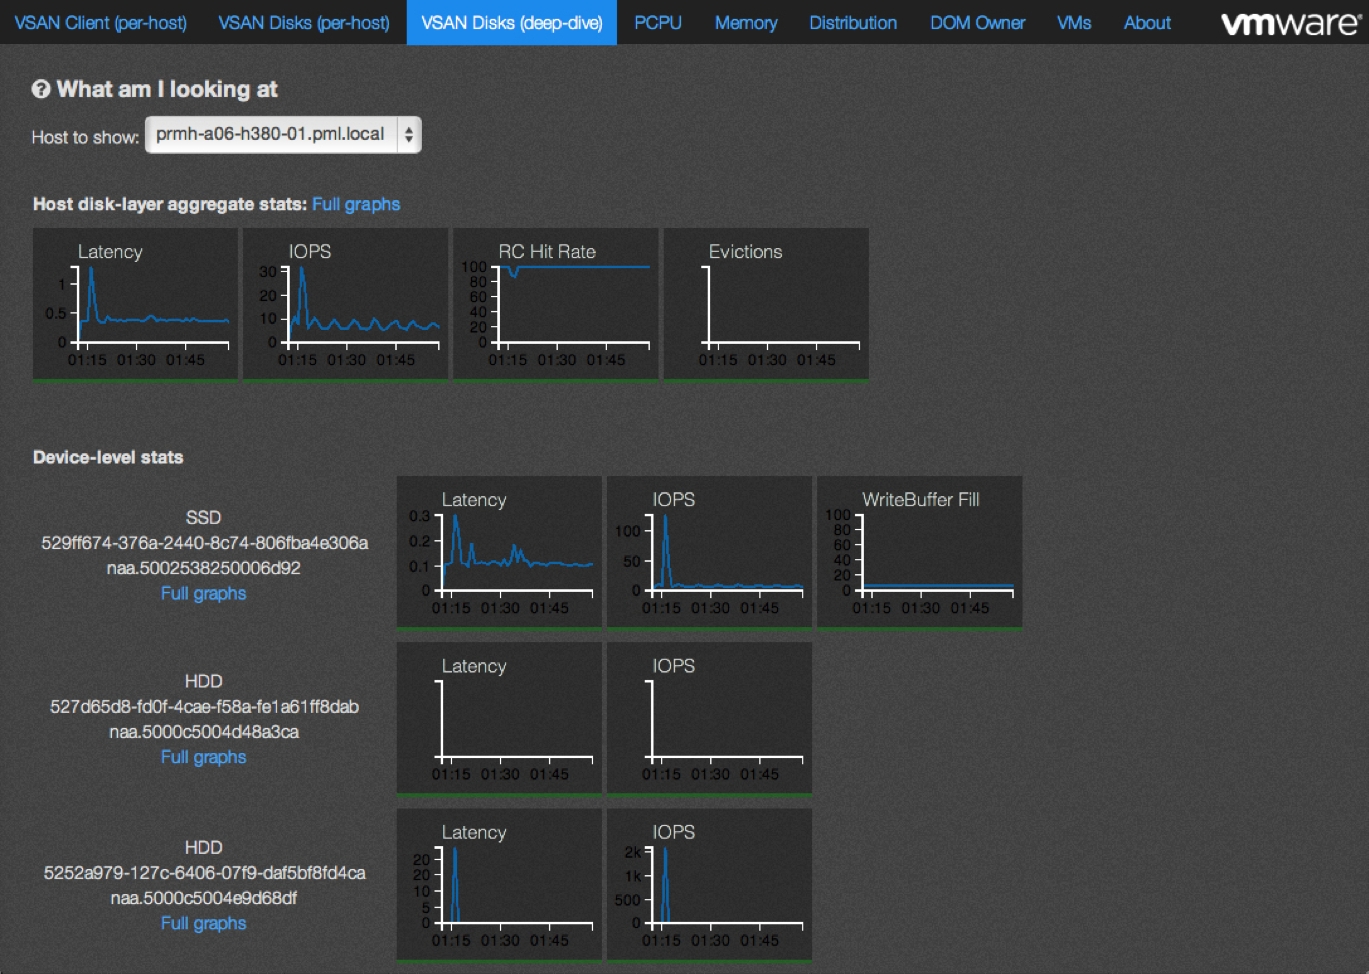
Task: Open the Host to show dropdown
Action: [283, 134]
